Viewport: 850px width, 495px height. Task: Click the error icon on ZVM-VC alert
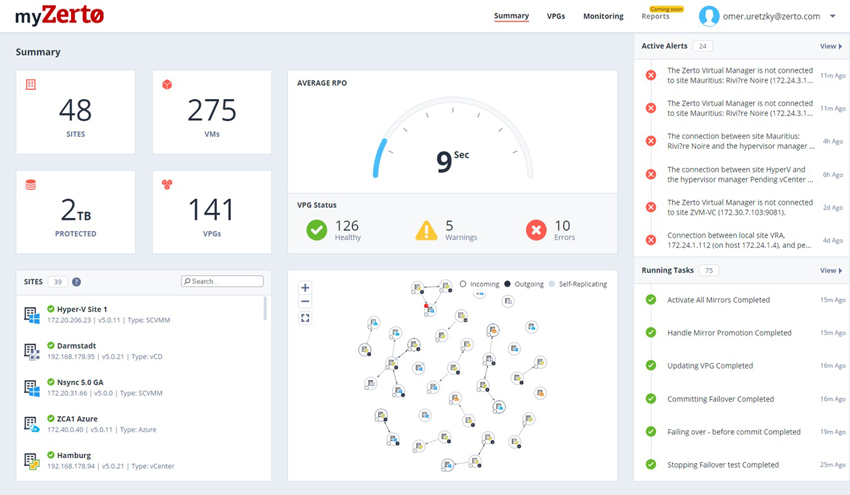point(651,207)
